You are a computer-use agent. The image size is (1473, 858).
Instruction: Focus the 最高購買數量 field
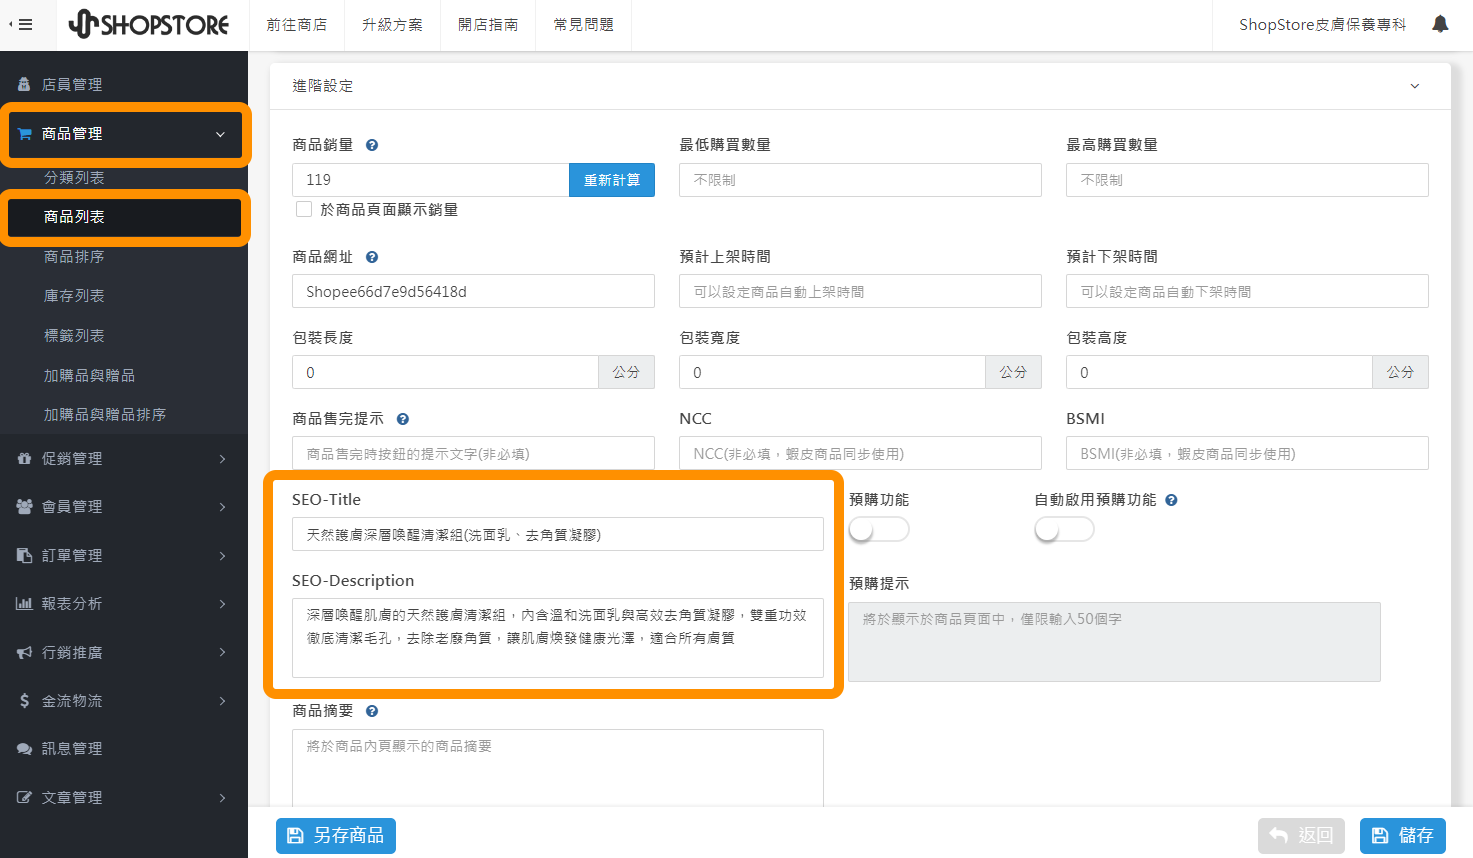1247,180
